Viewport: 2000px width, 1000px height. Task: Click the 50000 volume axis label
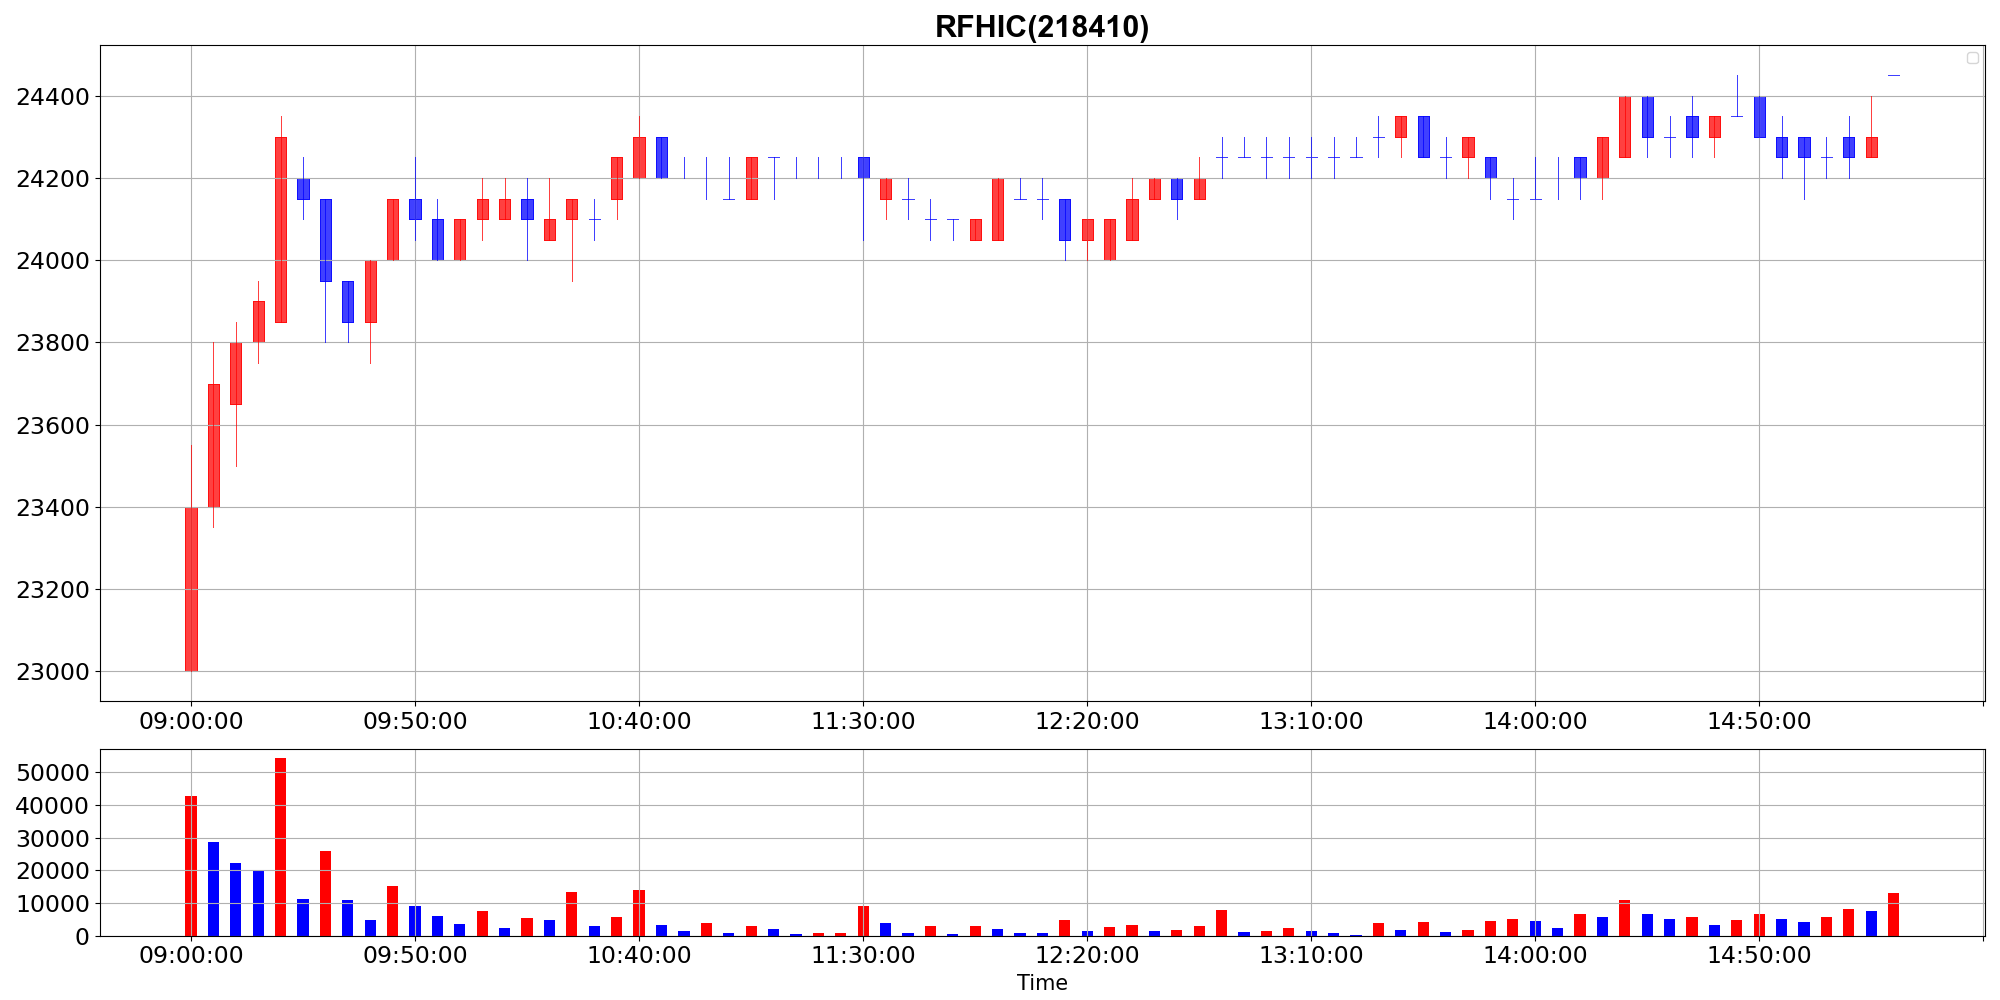pos(54,773)
